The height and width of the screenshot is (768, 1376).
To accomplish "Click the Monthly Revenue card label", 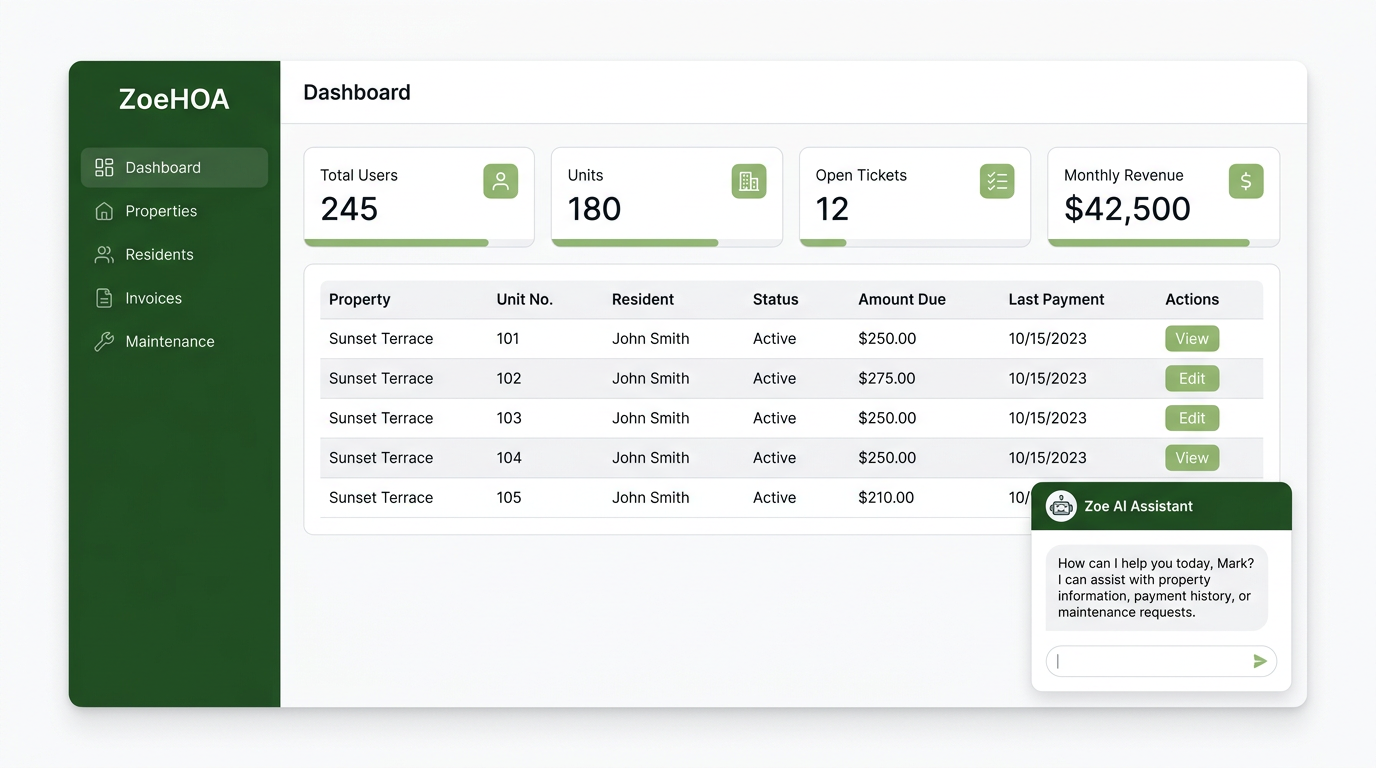I will [1124, 175].
